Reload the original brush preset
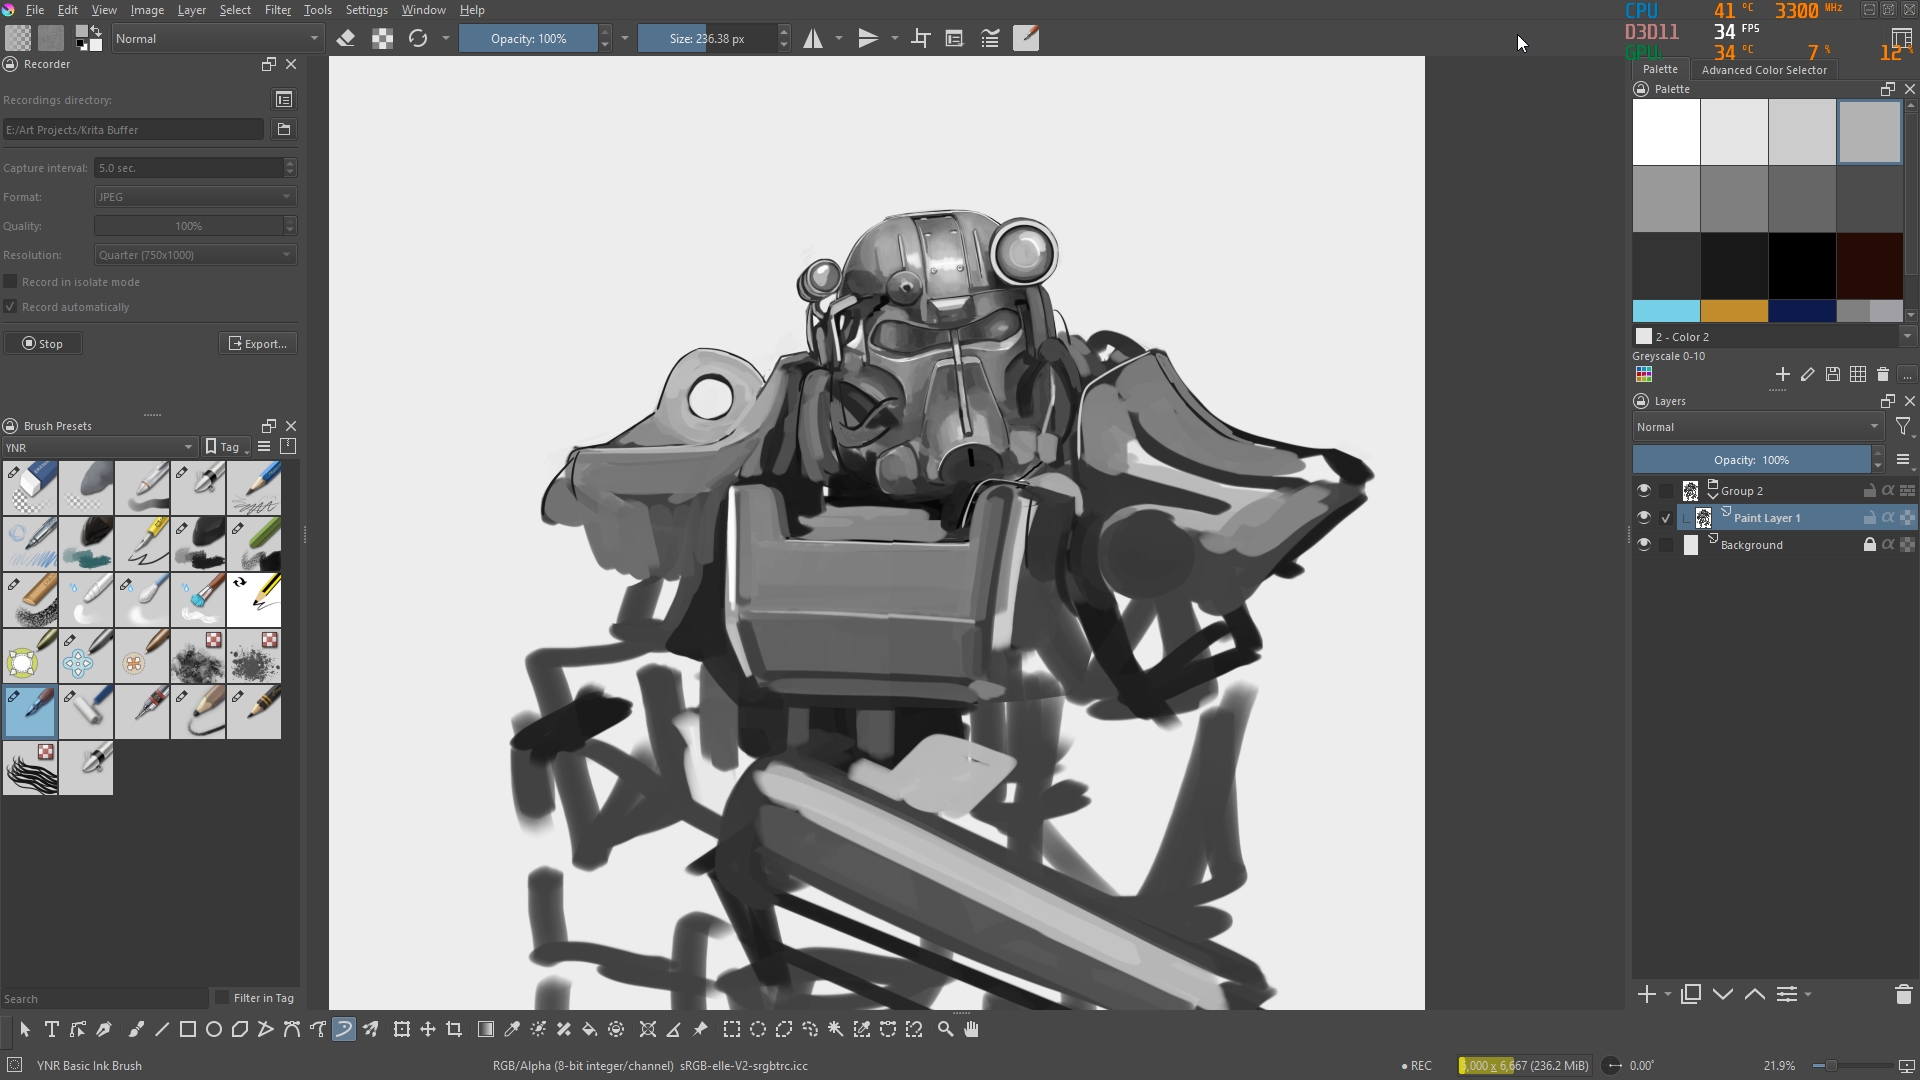Image resolution: width=1920 pixels, height=1080 pixels. [x=418, y=39]
